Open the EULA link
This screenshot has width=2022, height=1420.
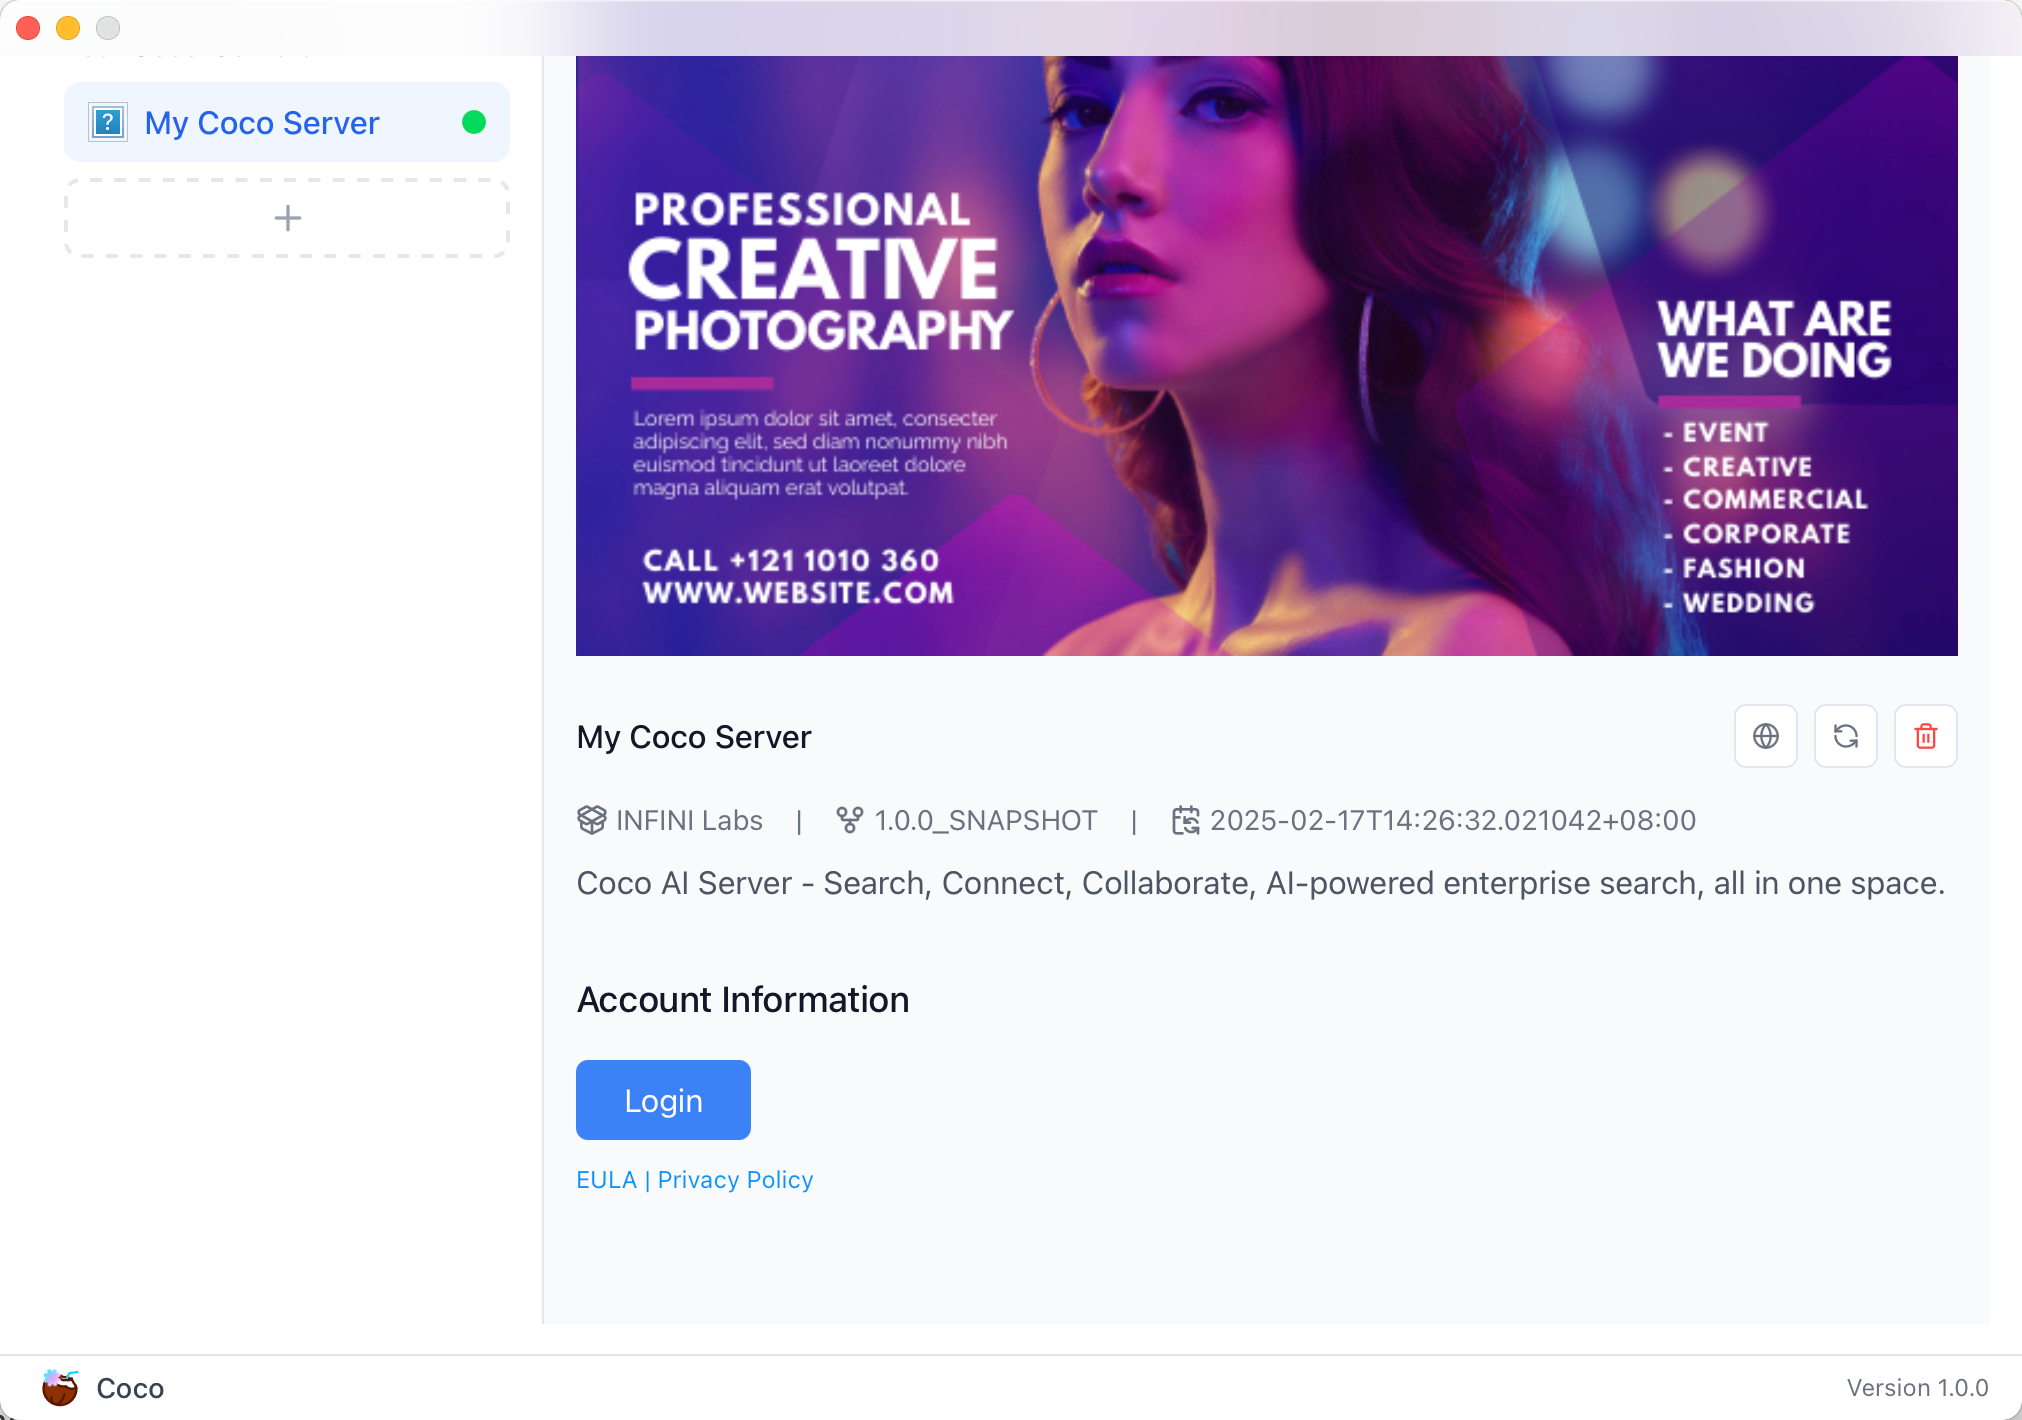click(606, 1180)
